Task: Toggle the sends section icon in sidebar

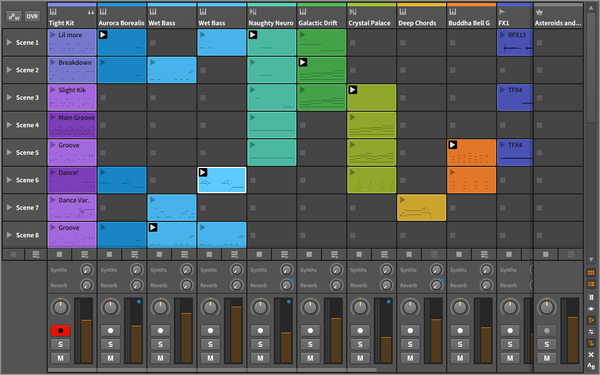Action: click(x=591, y=331)
